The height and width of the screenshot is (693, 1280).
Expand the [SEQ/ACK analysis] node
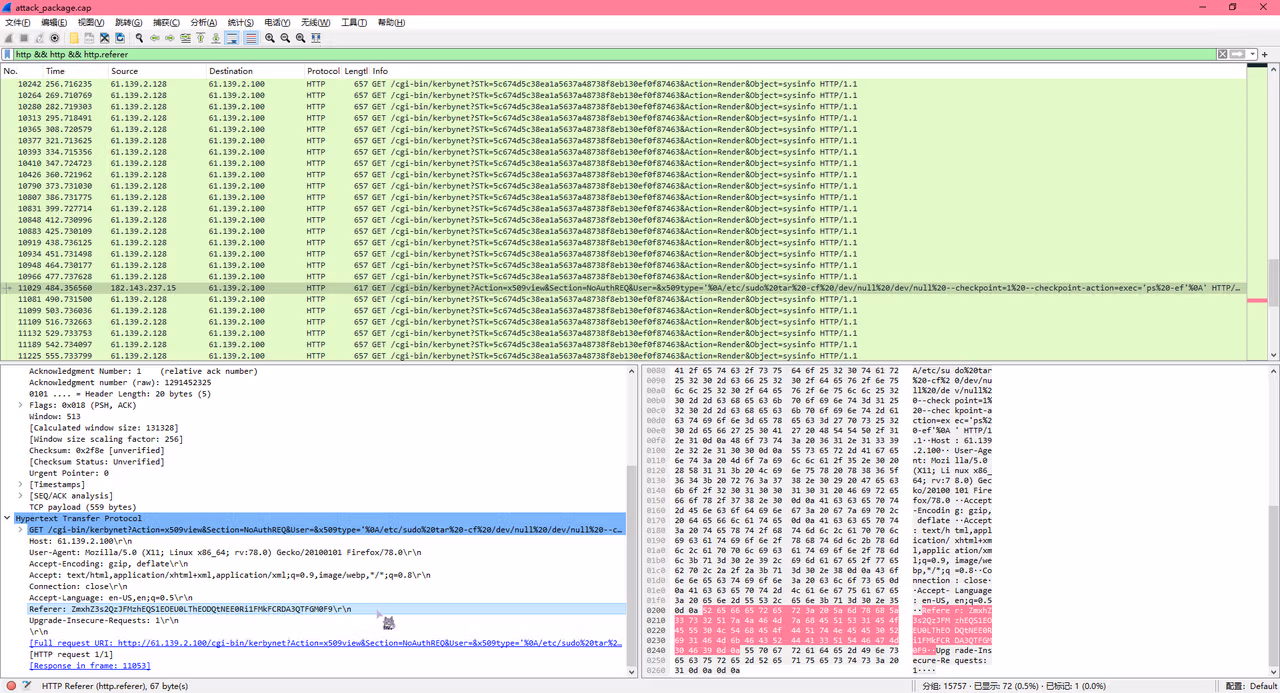[x=20, y=496]
